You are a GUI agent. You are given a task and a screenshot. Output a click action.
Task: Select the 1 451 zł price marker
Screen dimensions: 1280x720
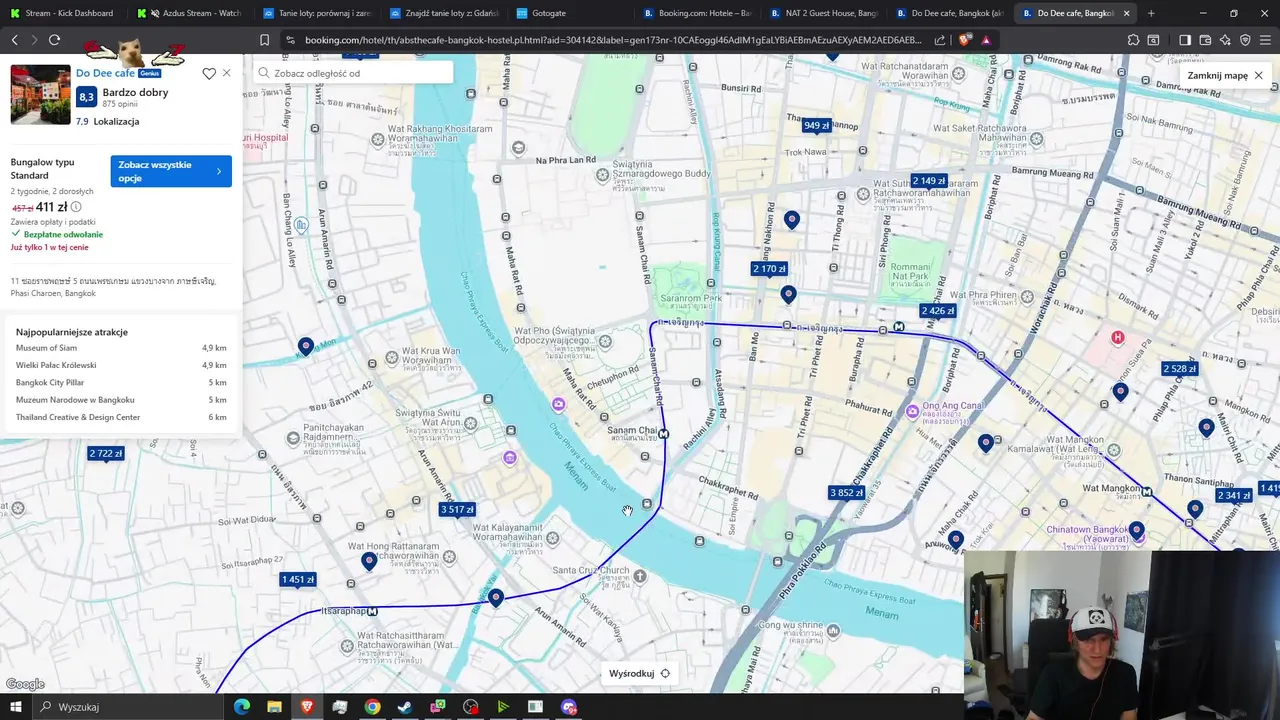298,580
